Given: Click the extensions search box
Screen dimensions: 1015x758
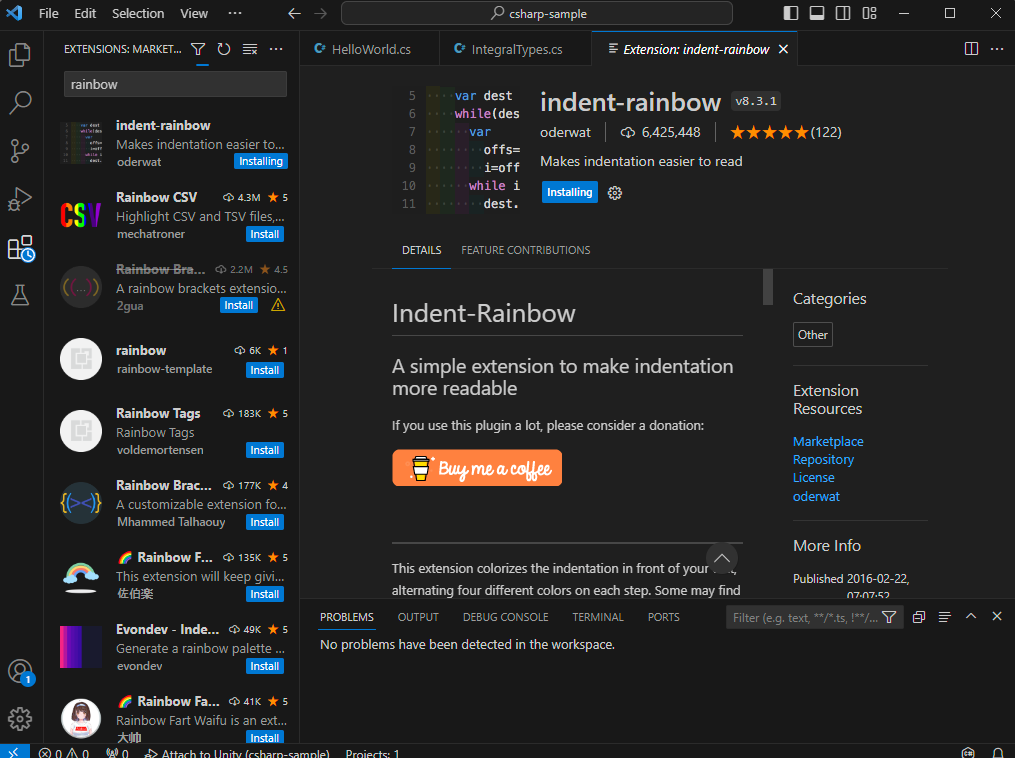Looking at the screenshot, I should point(175,84).
